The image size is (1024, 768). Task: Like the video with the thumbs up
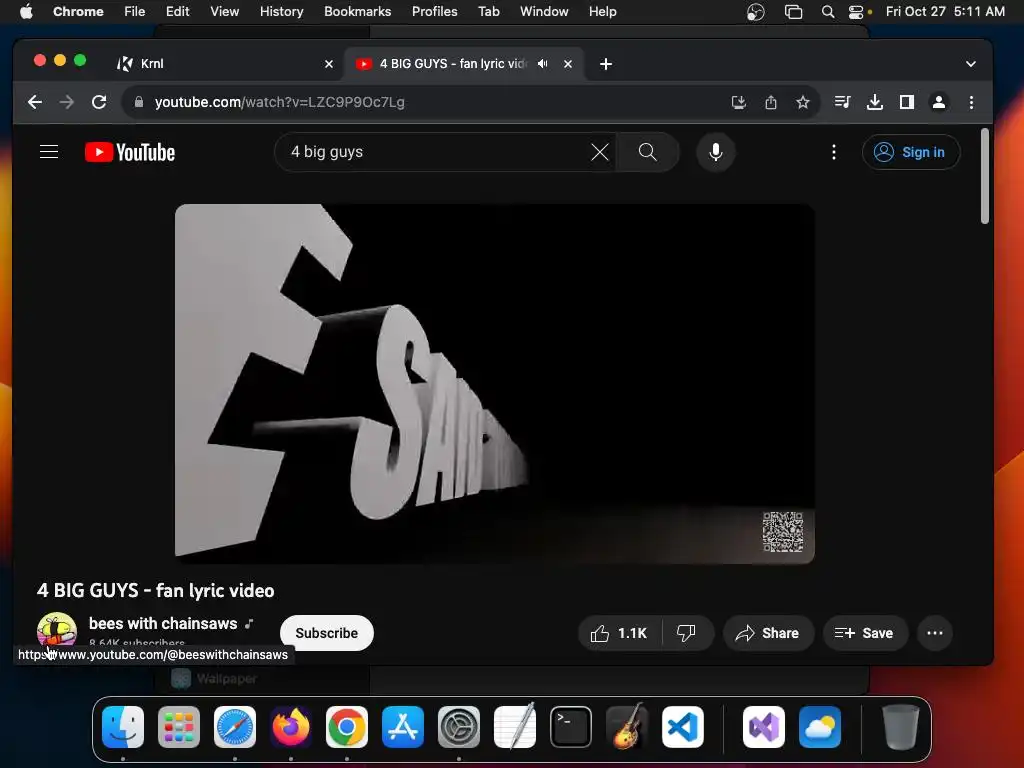619,633
